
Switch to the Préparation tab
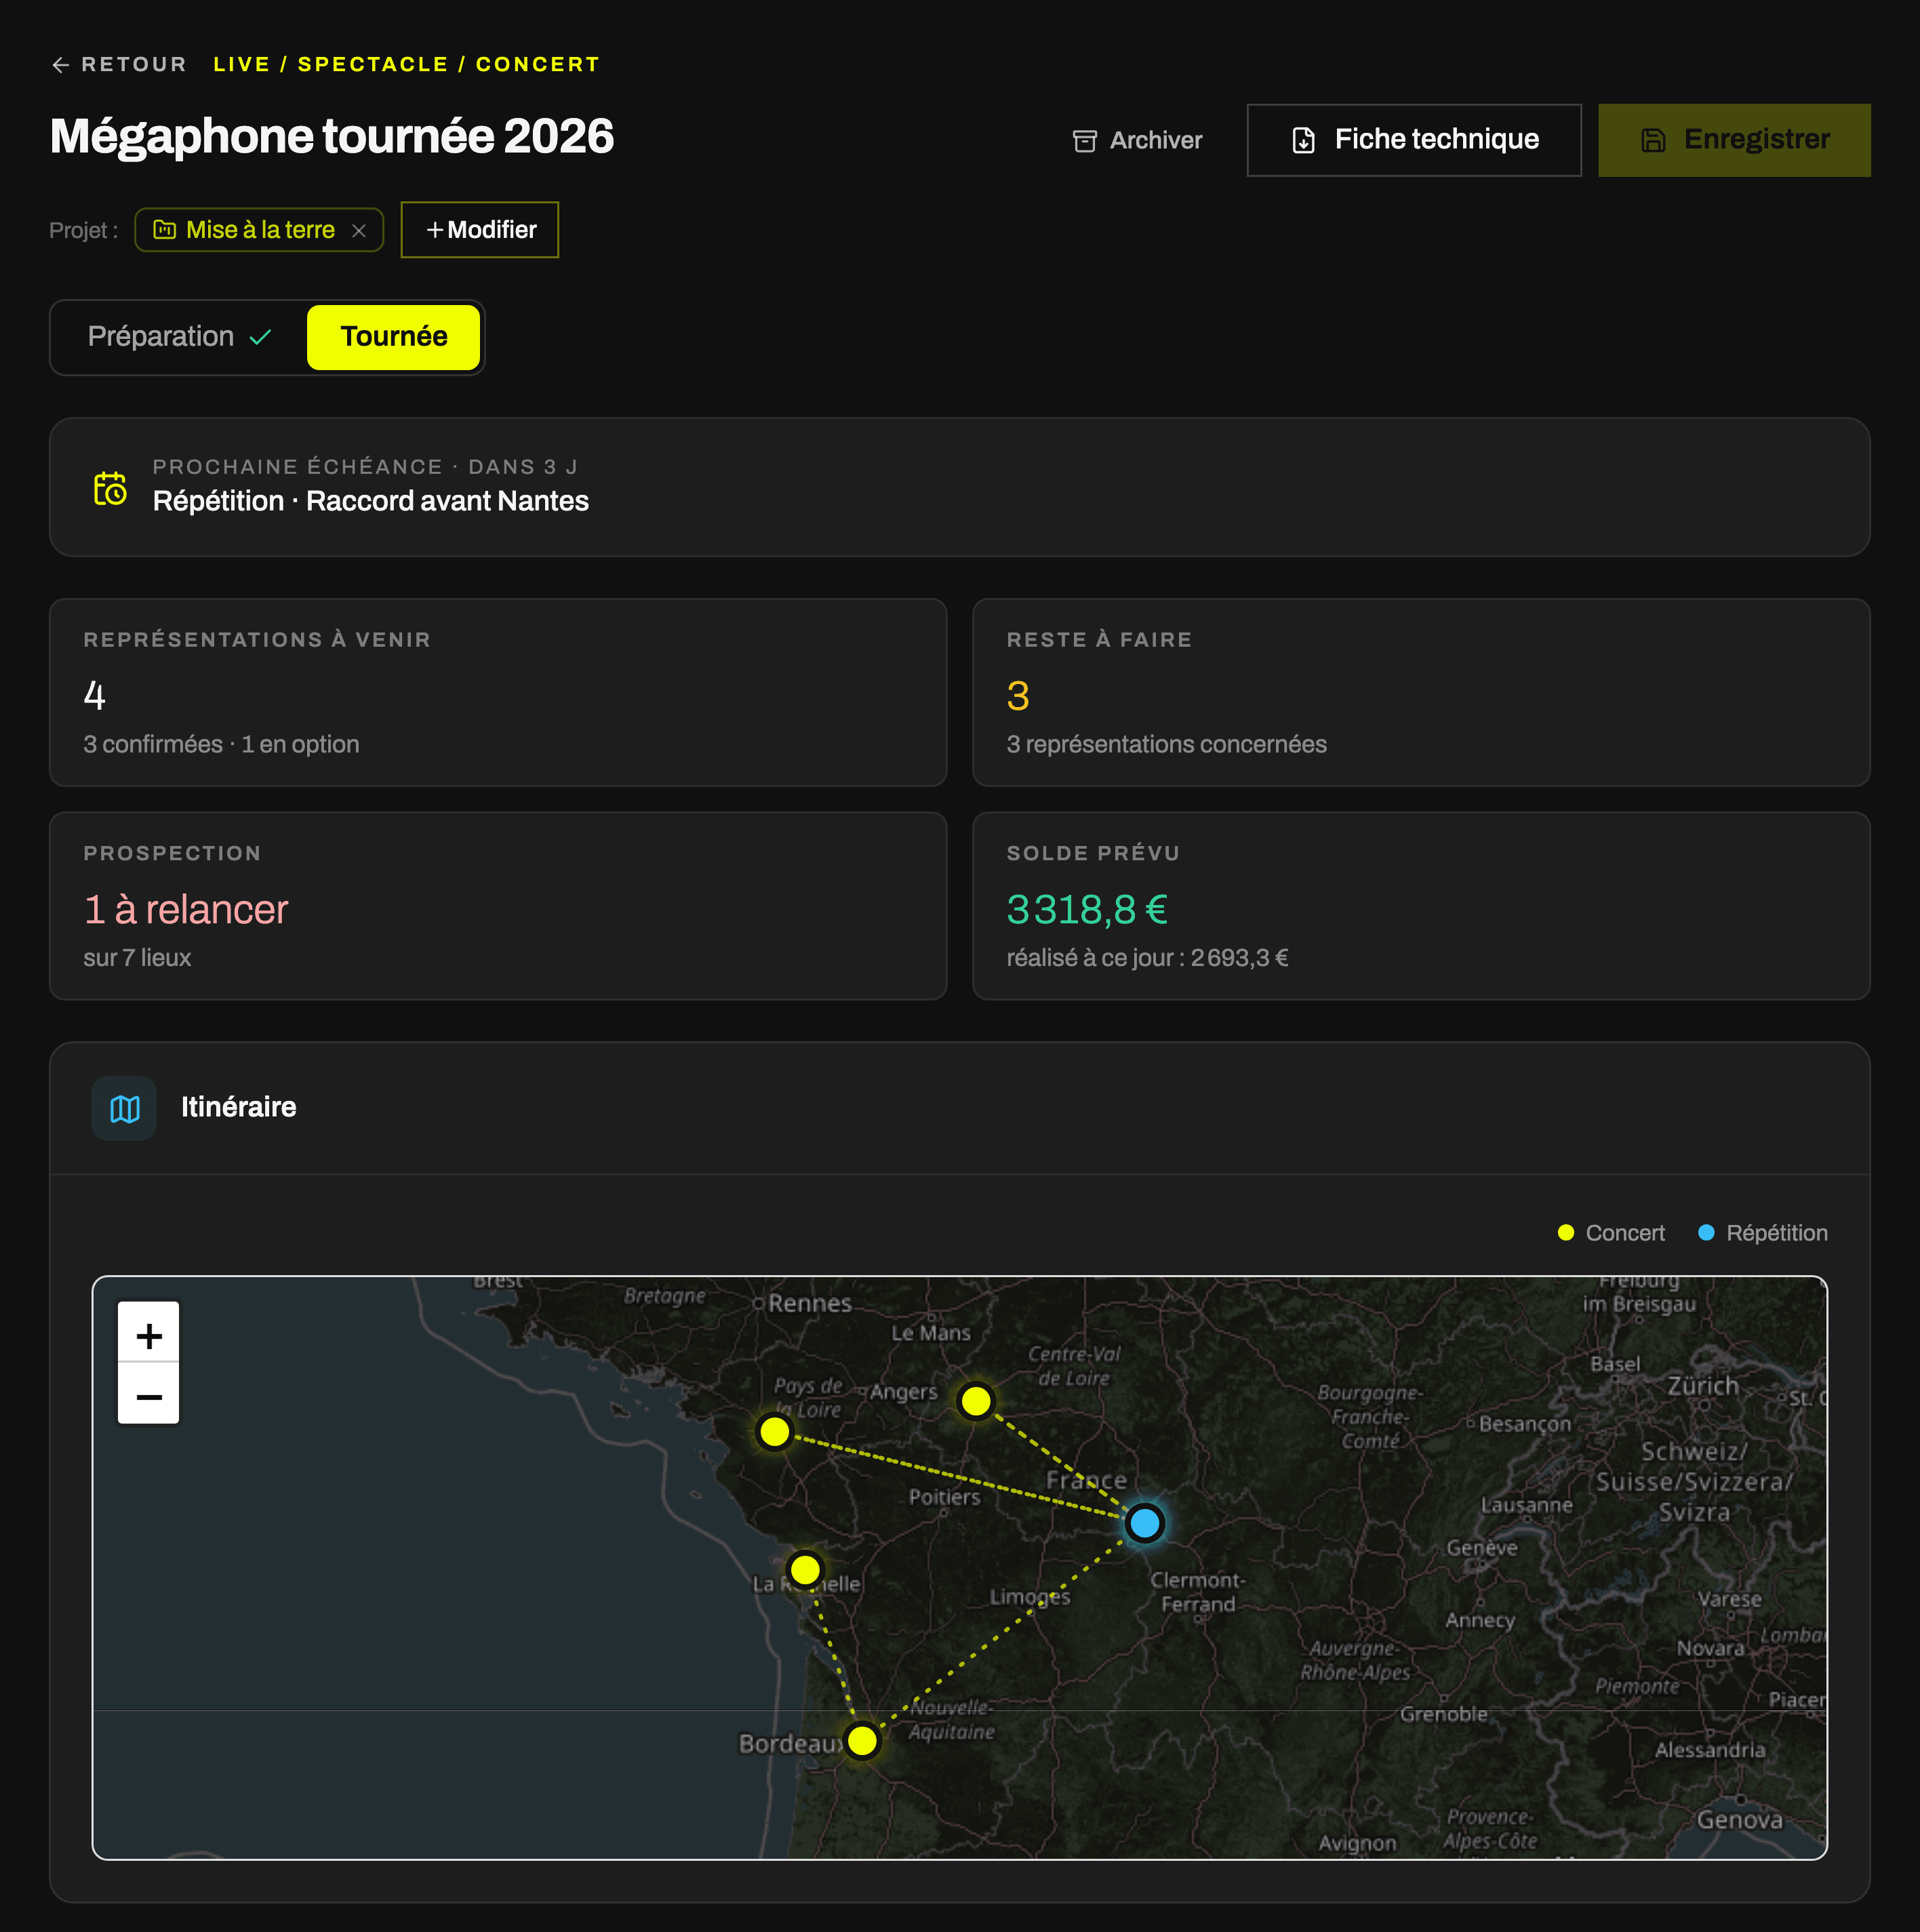[x=179, y=337]
